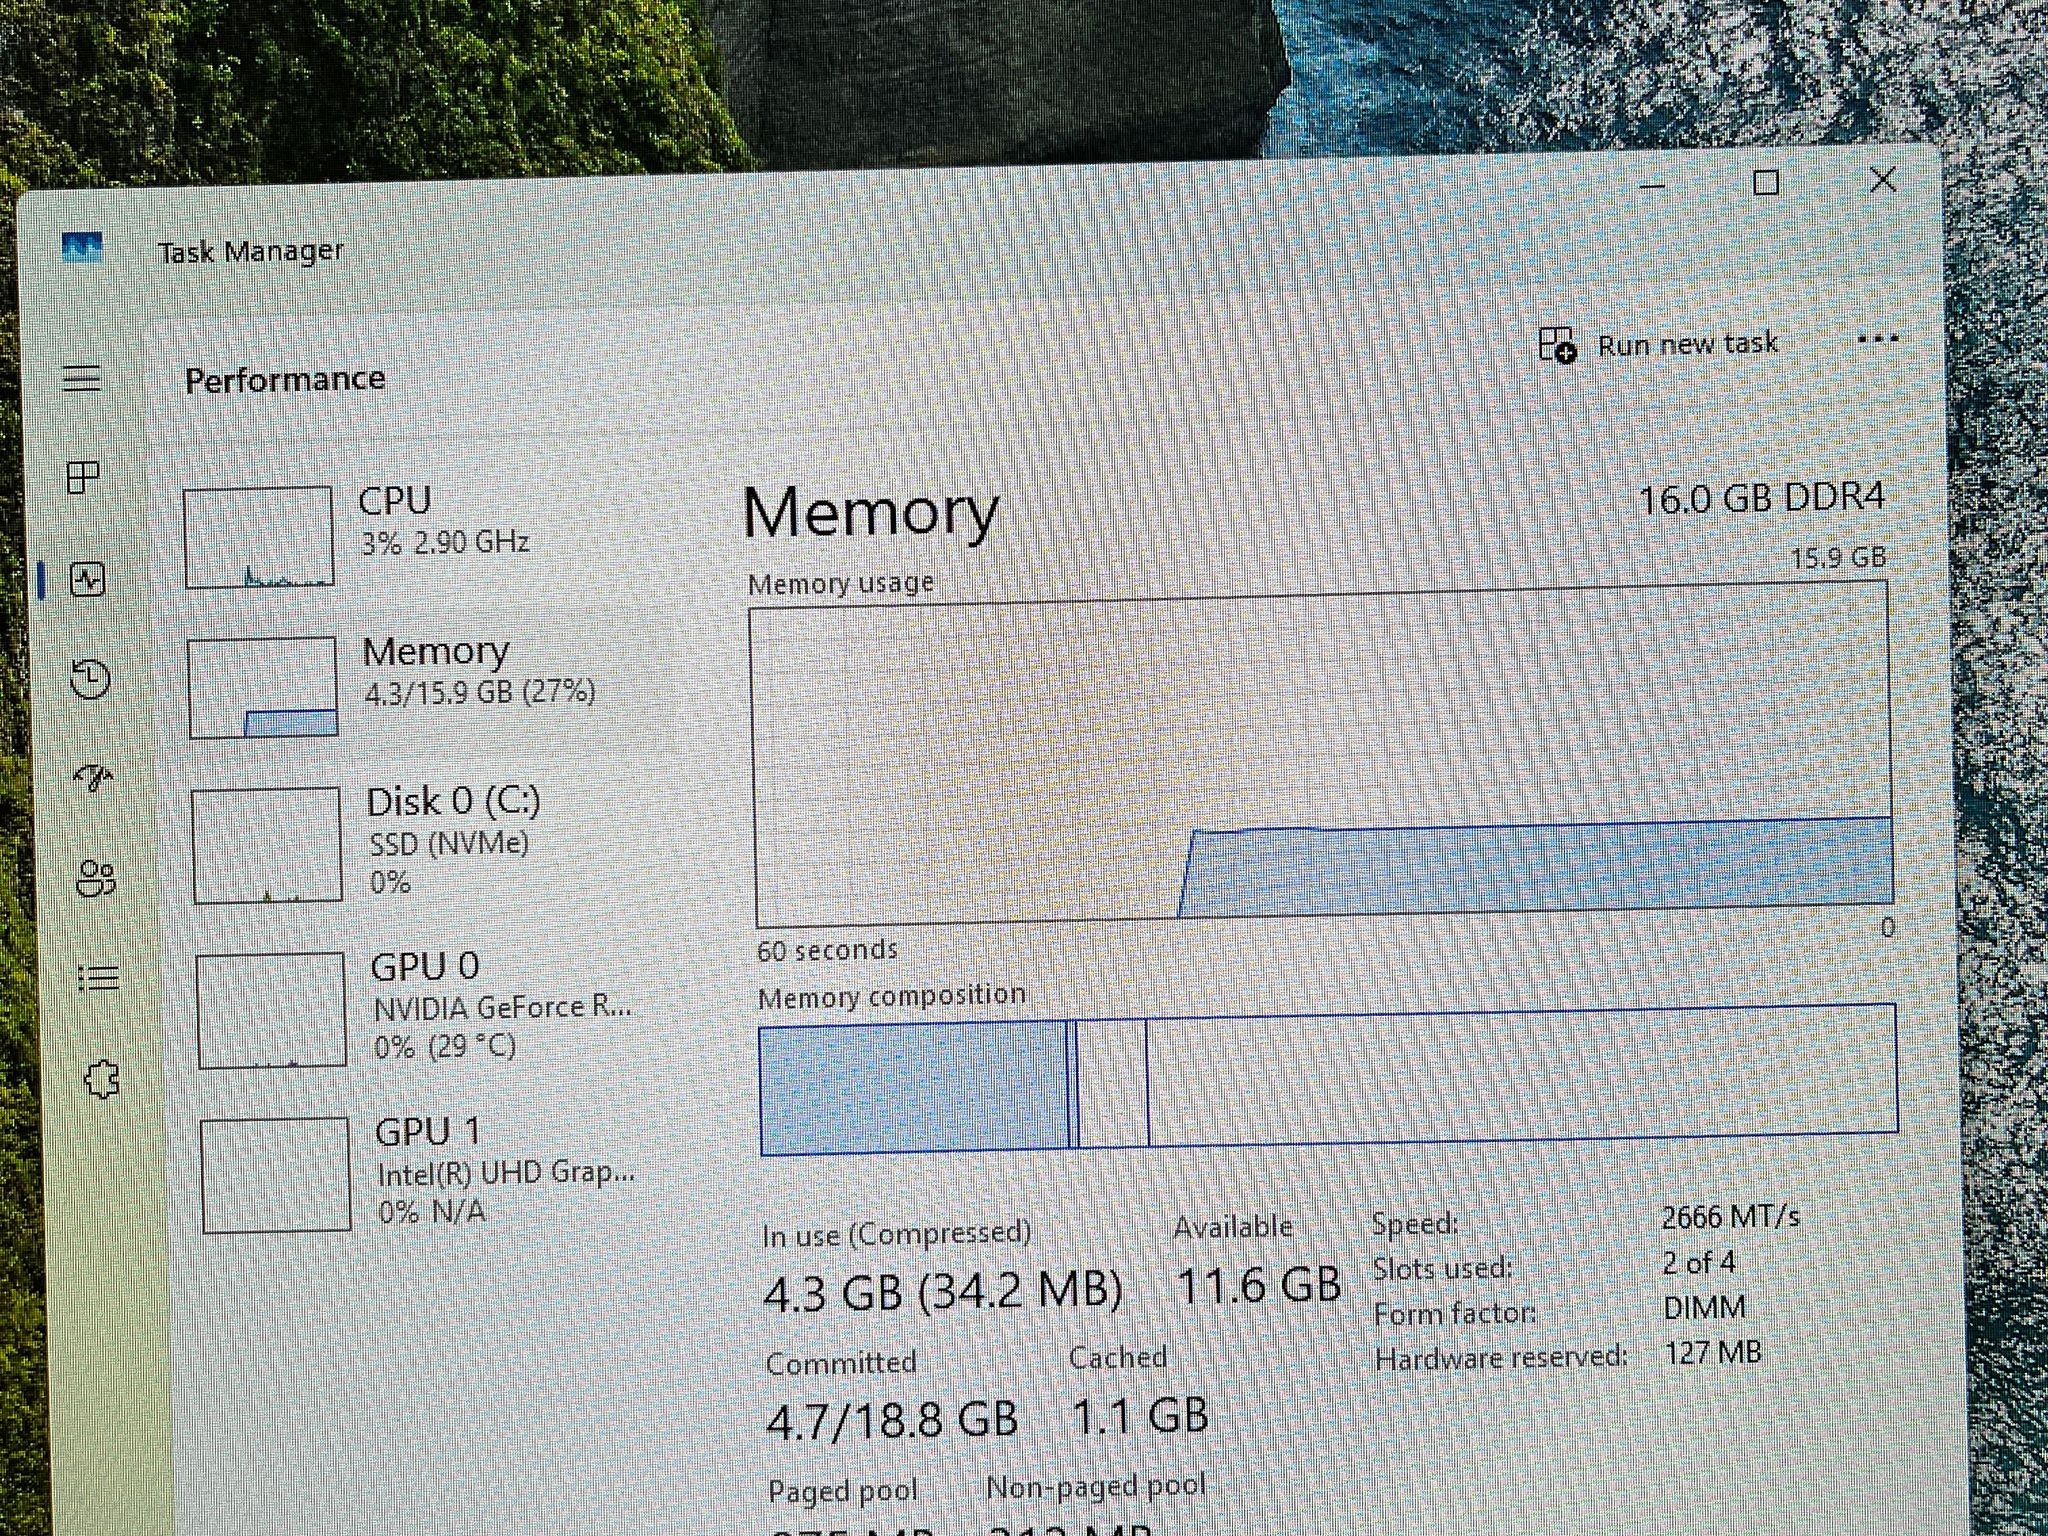Click the 16.0 GB DDR4 label
The height and width of the screenshot is (1536, 2048).
point(1761,497)
